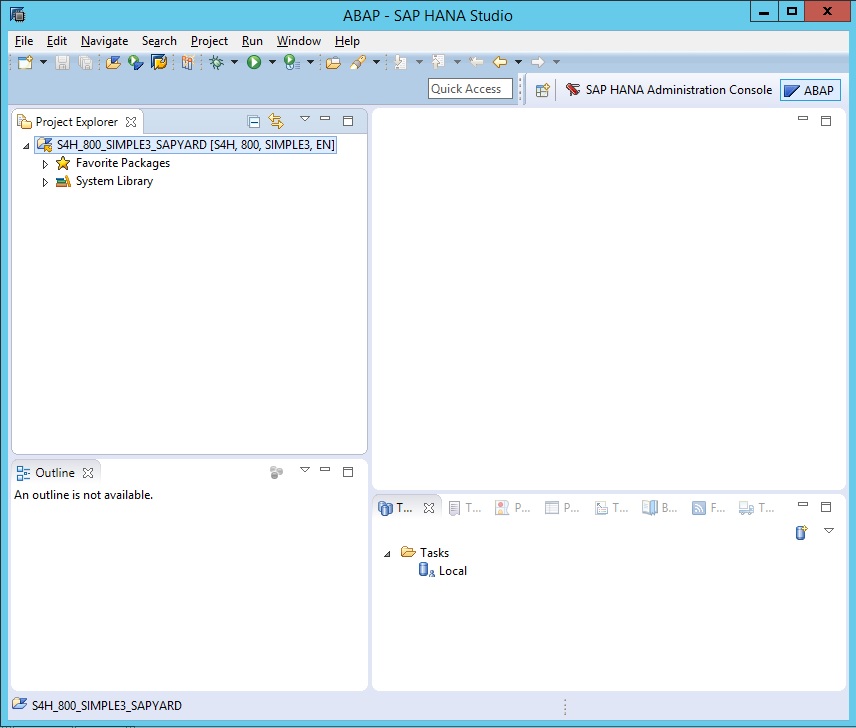Open the Help menu

coord(347,41)
